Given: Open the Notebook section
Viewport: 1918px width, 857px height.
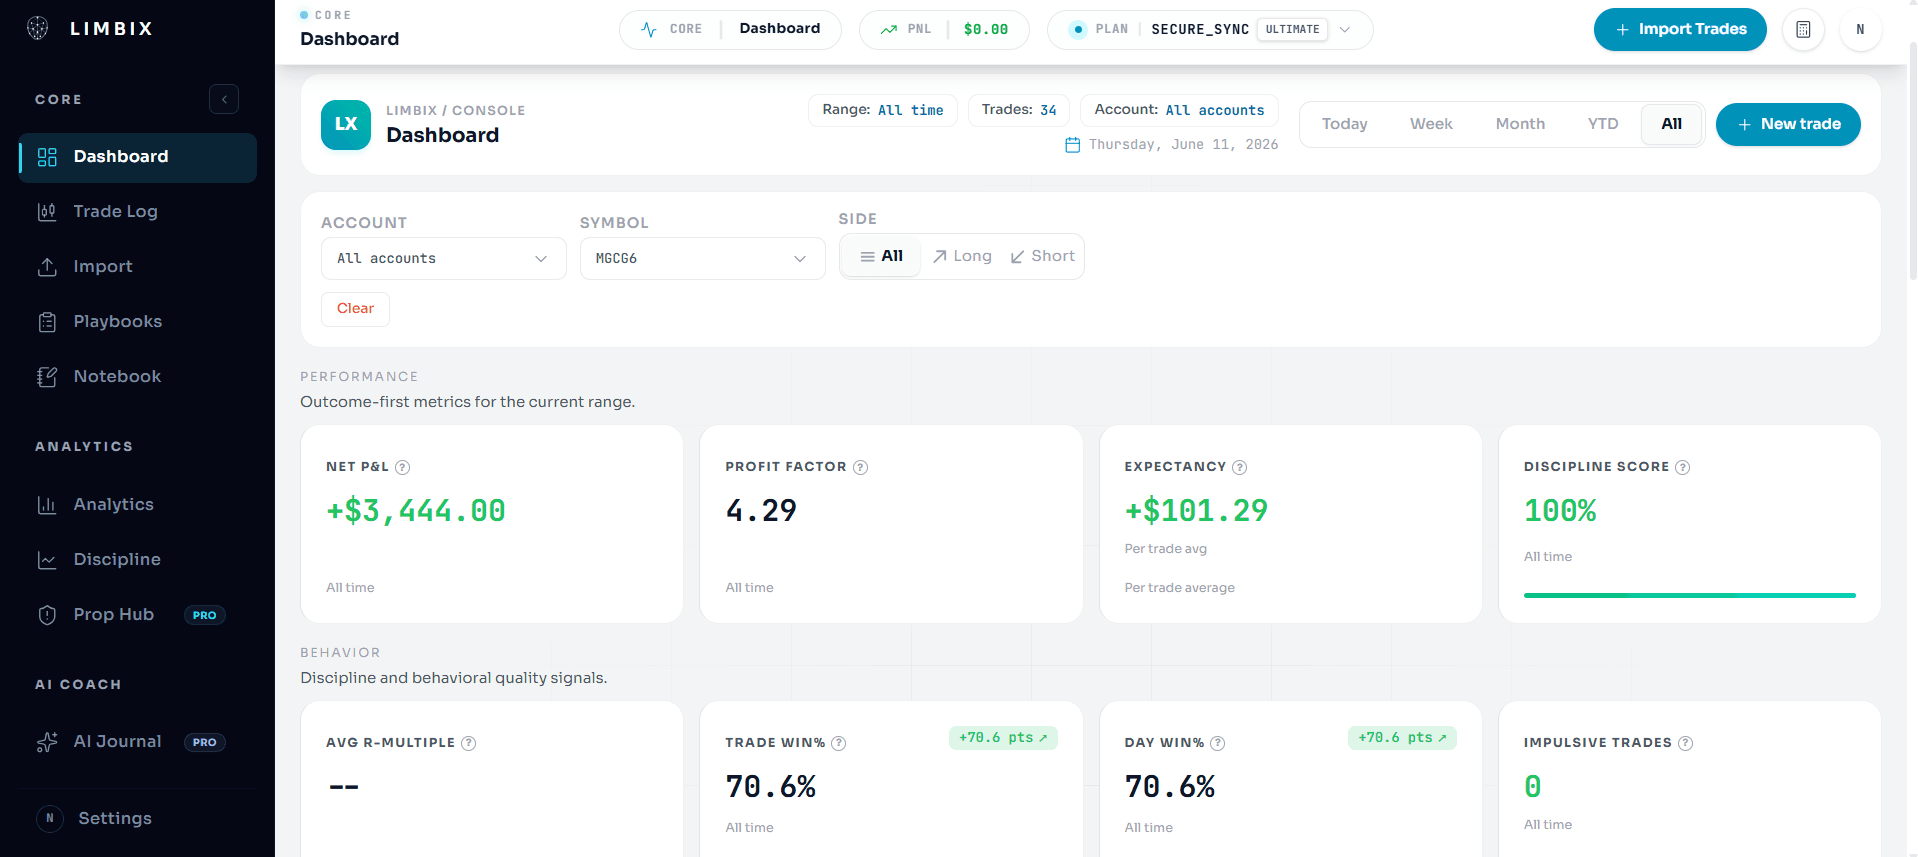Looking at the screenshot, I should [138, 377].
